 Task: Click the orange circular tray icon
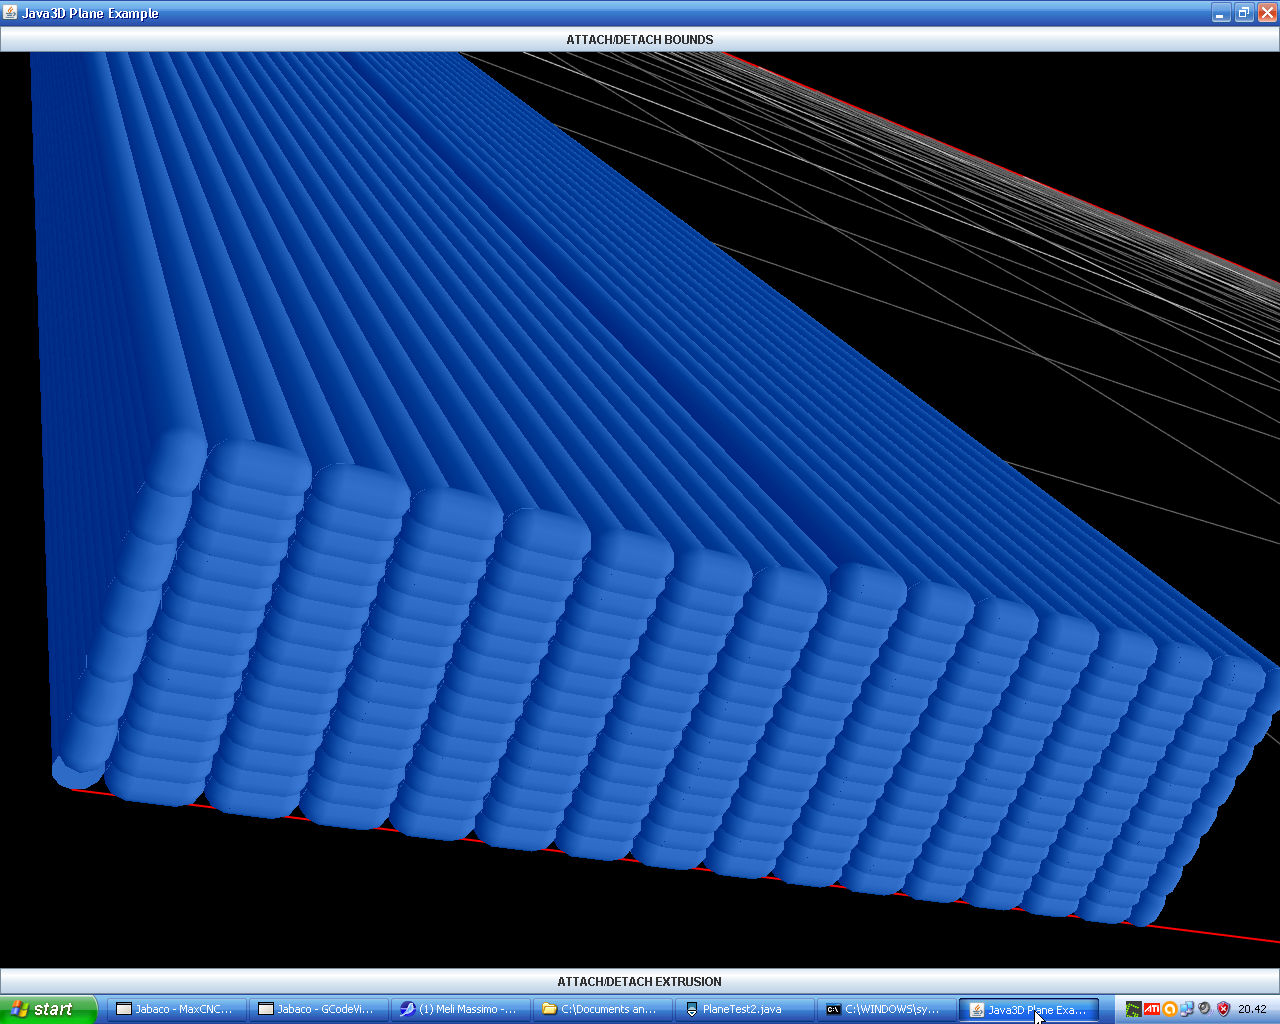pos(1170,1010)
